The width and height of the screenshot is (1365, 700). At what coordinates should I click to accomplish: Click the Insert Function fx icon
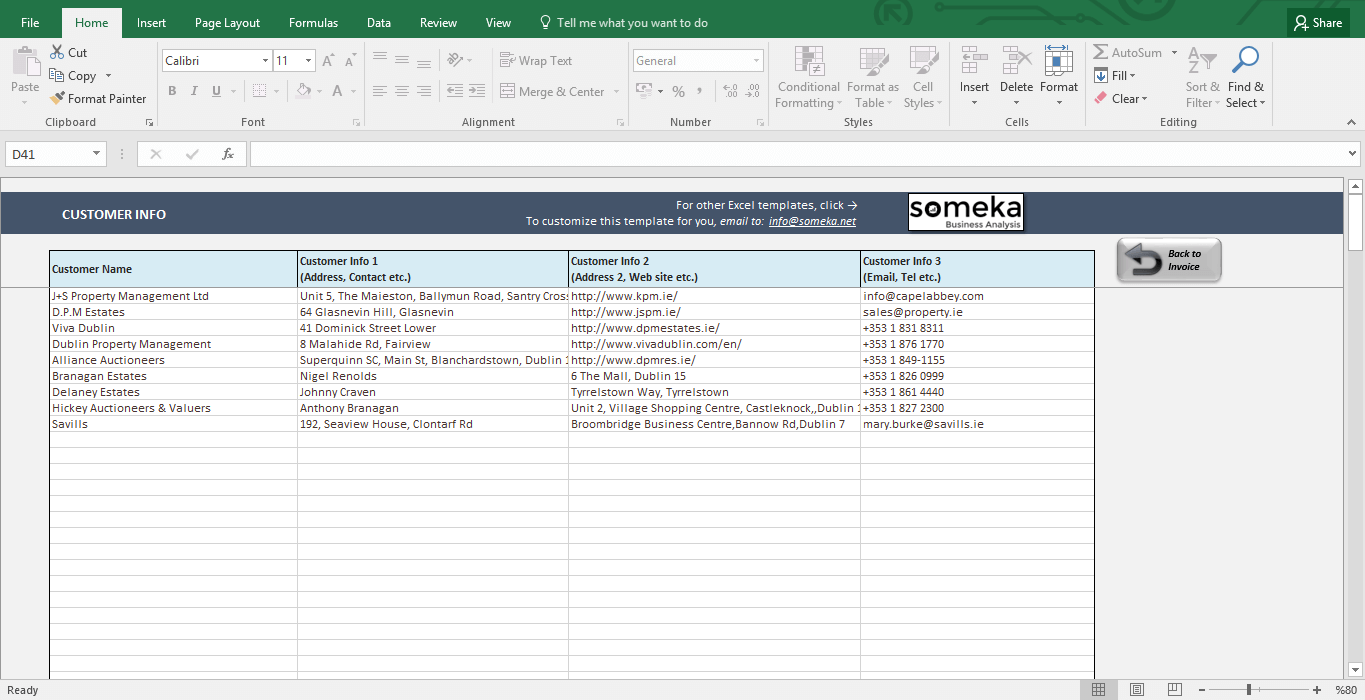point(228,154)
